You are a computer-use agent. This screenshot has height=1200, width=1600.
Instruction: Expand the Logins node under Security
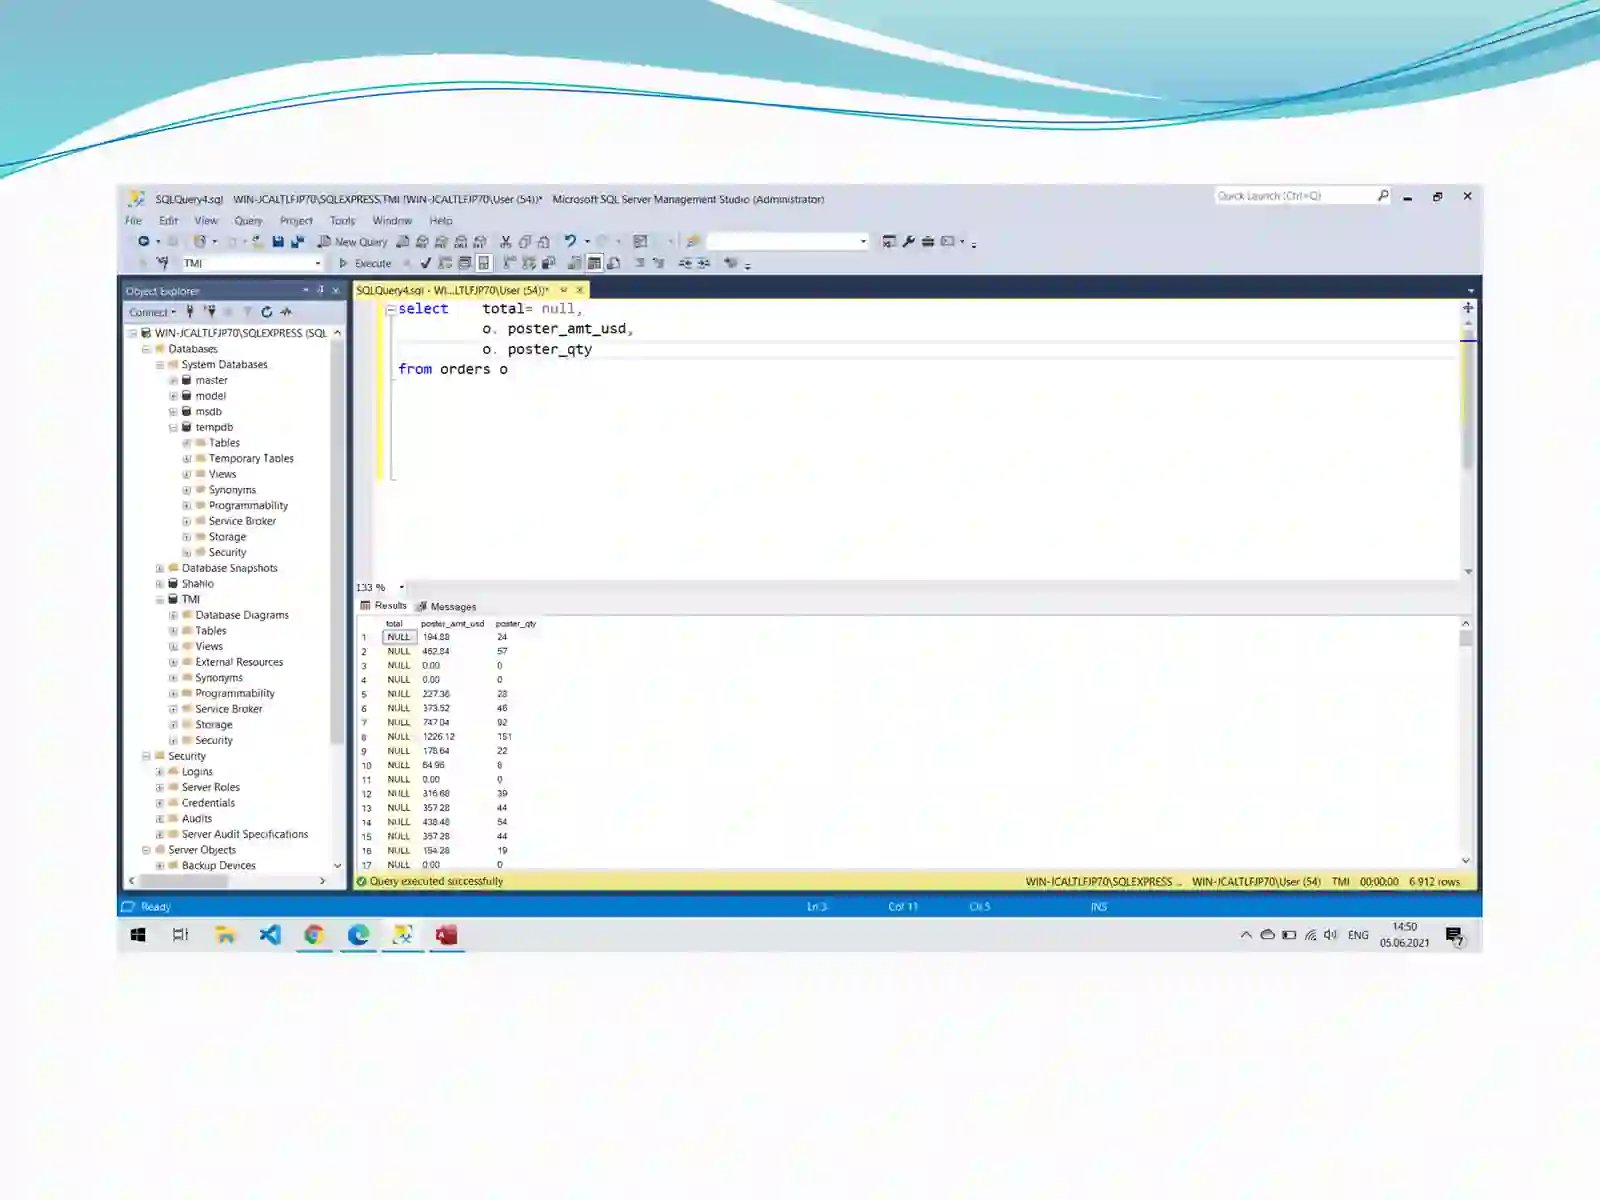point(160,772)
